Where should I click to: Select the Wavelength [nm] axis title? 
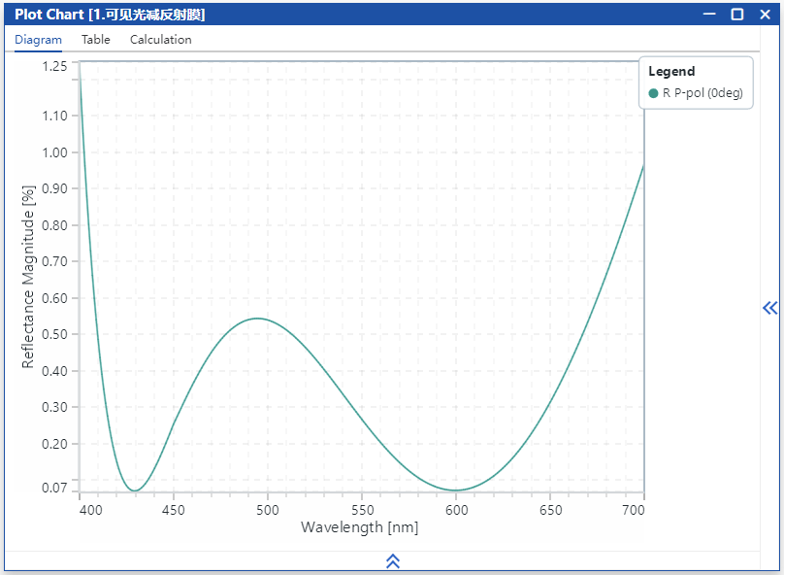(359, 528)
